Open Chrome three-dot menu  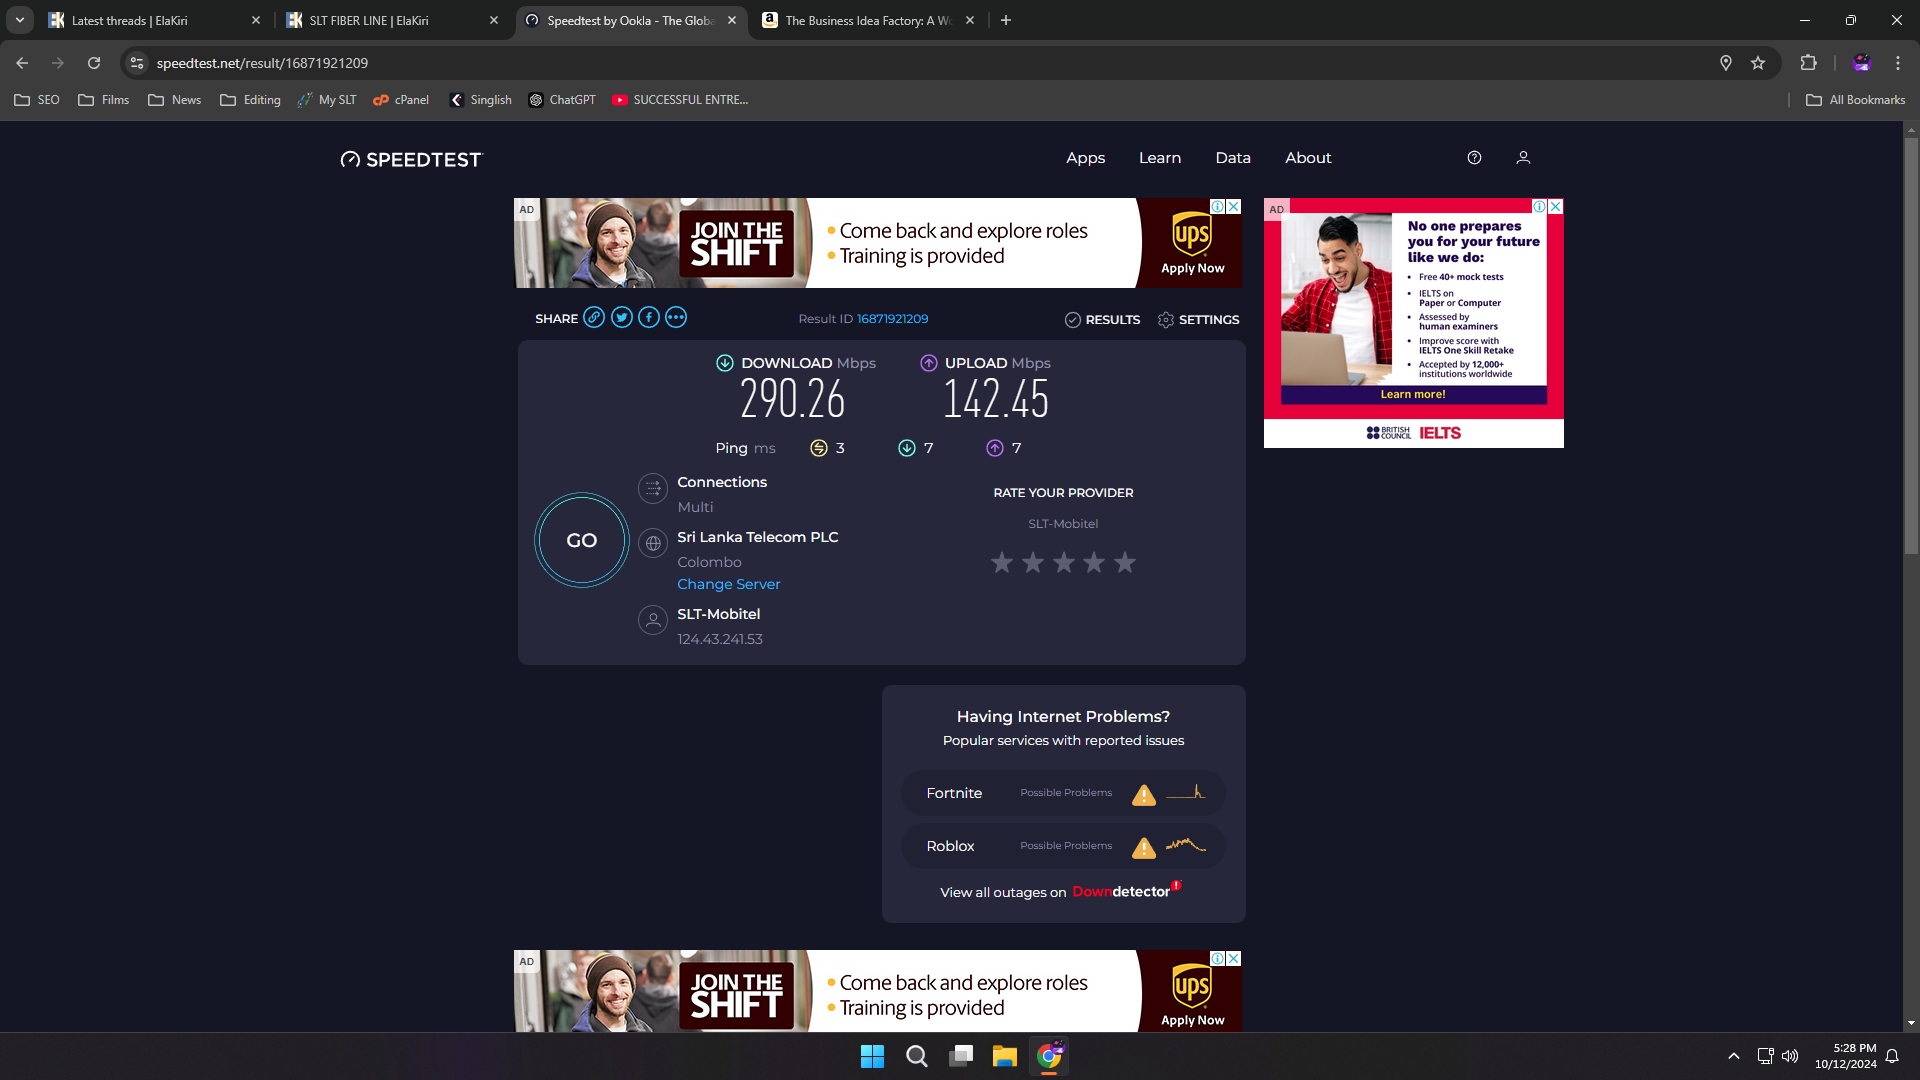click(1898, 63)
